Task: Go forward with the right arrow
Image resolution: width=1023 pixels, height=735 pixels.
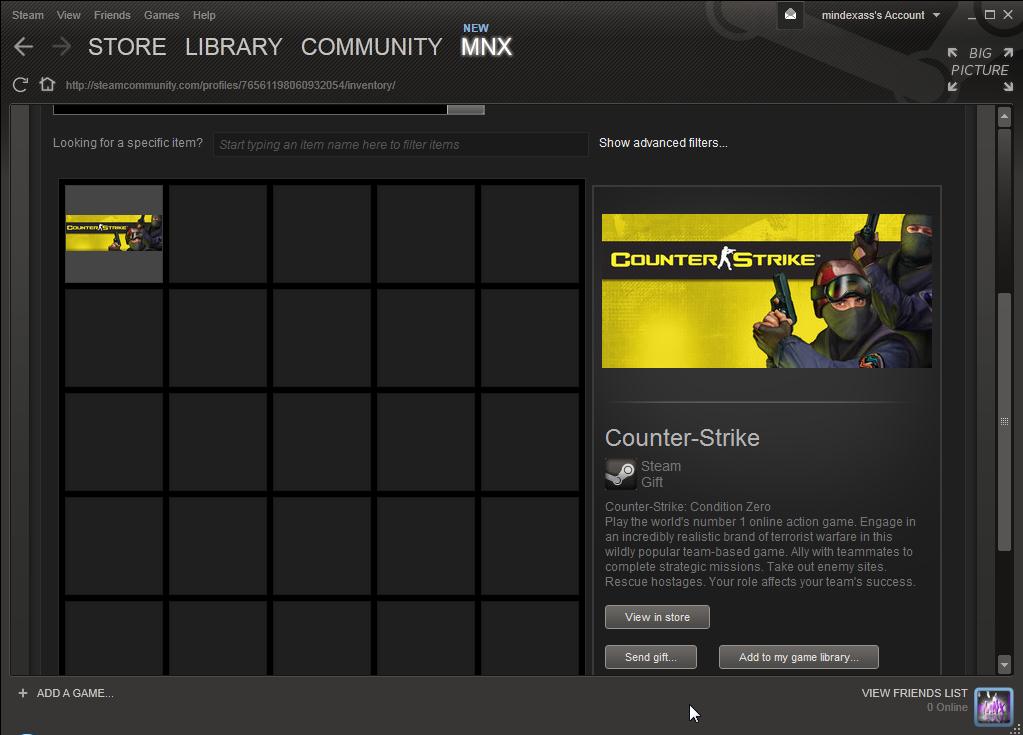Action: tap(61, 46)
